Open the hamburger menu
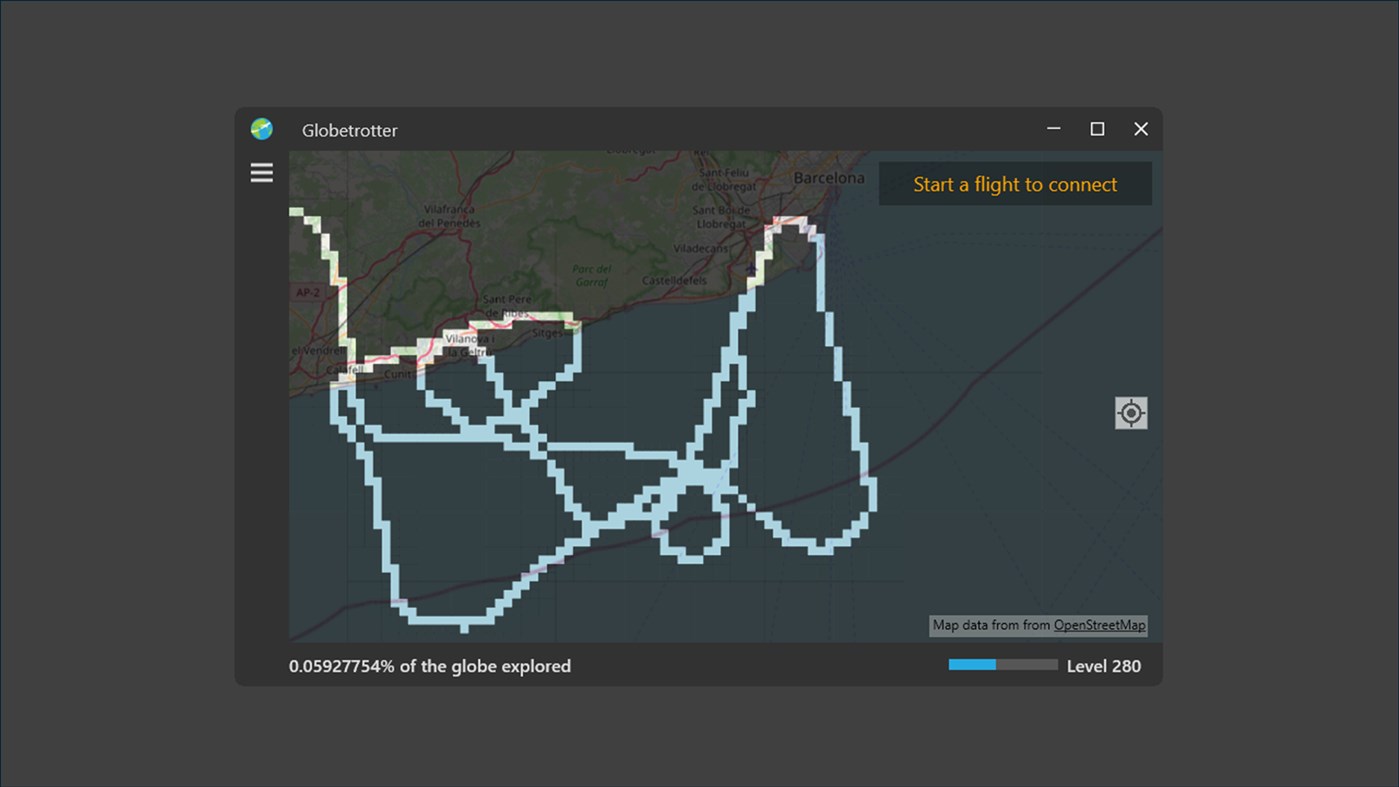Viewport: 1399px width, 787px height. [262, 173]
